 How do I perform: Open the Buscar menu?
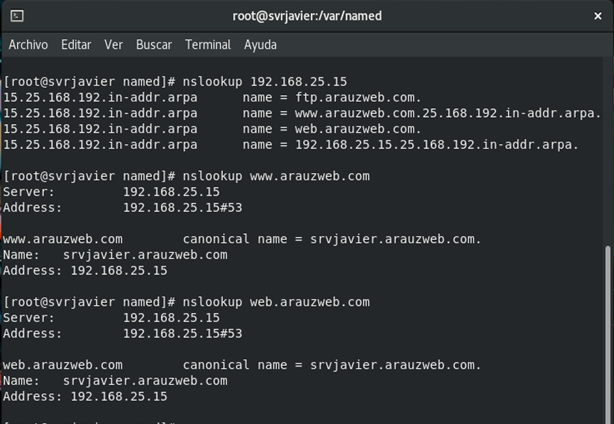pos(154,45)
